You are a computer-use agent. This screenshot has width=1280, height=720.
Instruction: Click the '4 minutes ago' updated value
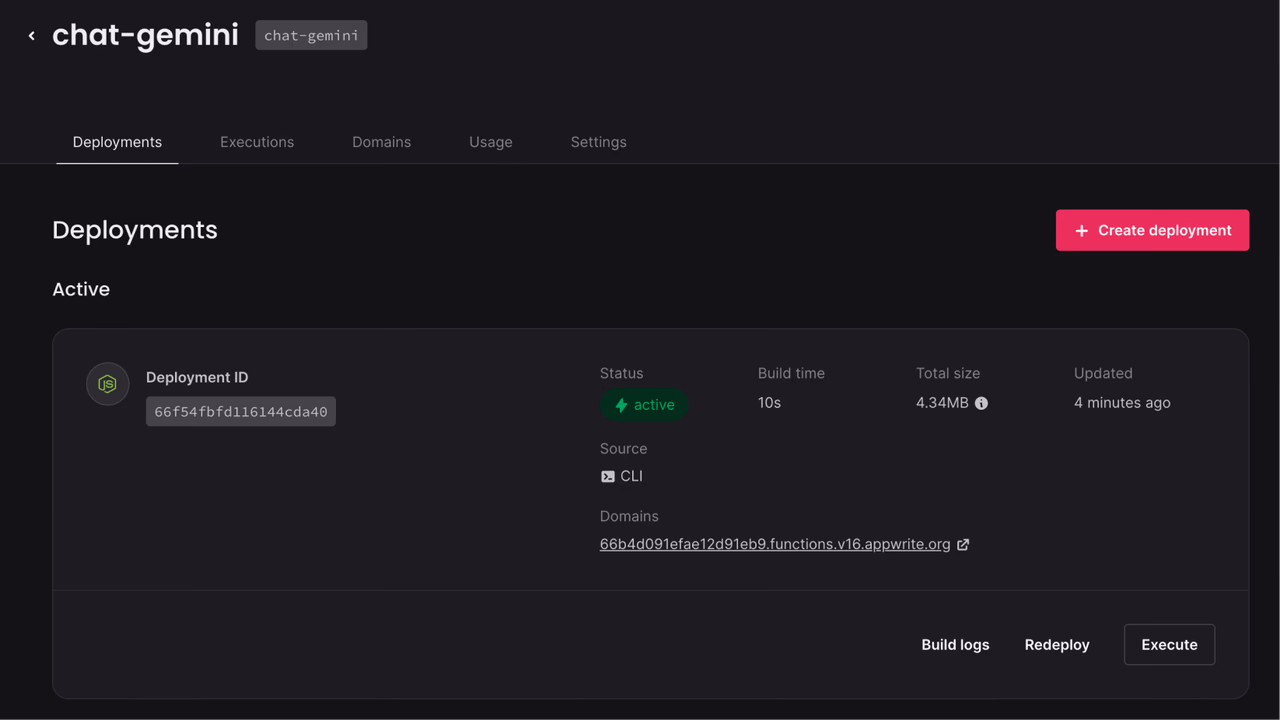coord(1122,403)
